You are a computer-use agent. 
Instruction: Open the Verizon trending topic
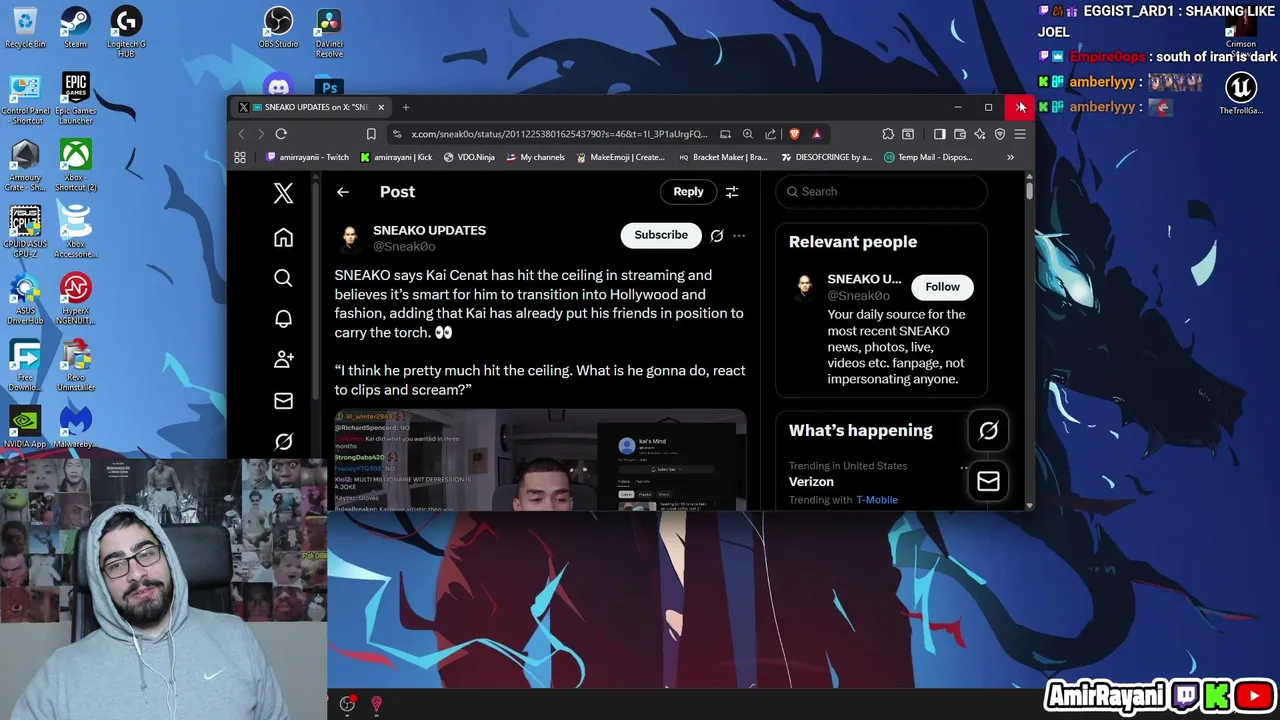[x=811, y=482]
